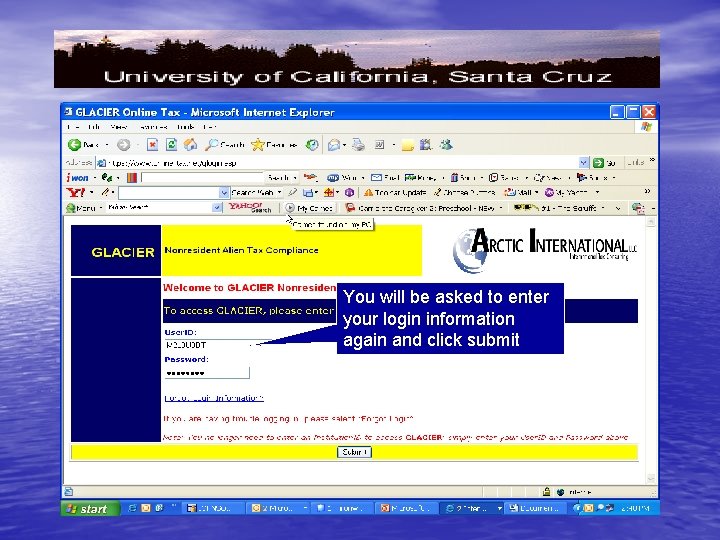This screenshot has height=540, width=720.
Task: Click the security lock status icon
Action: point(546,492)
